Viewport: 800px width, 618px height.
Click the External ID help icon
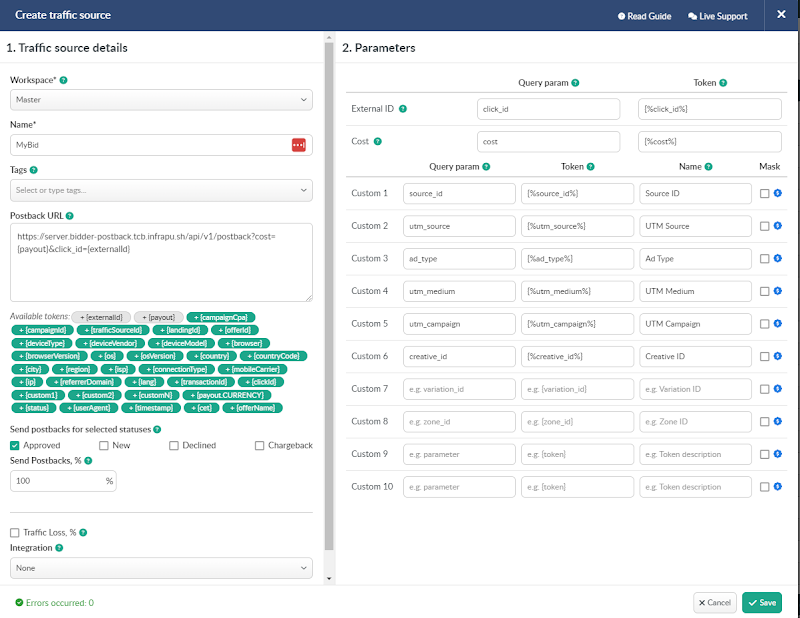(403, 109)
